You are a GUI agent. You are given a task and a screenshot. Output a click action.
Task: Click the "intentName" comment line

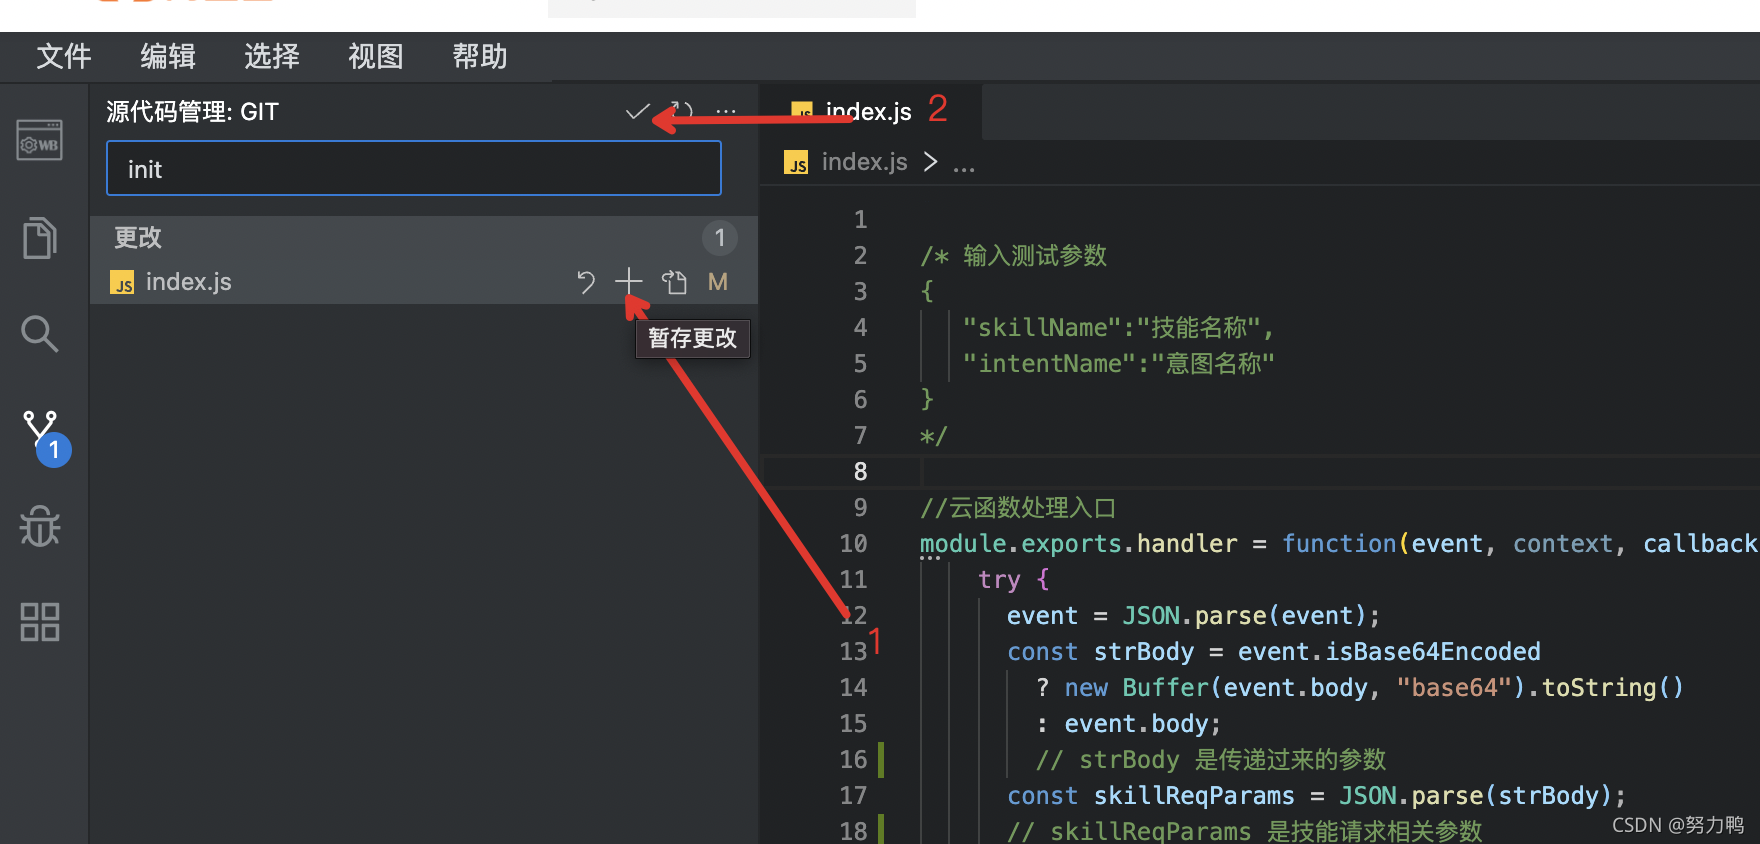(x=1118, y=364)
